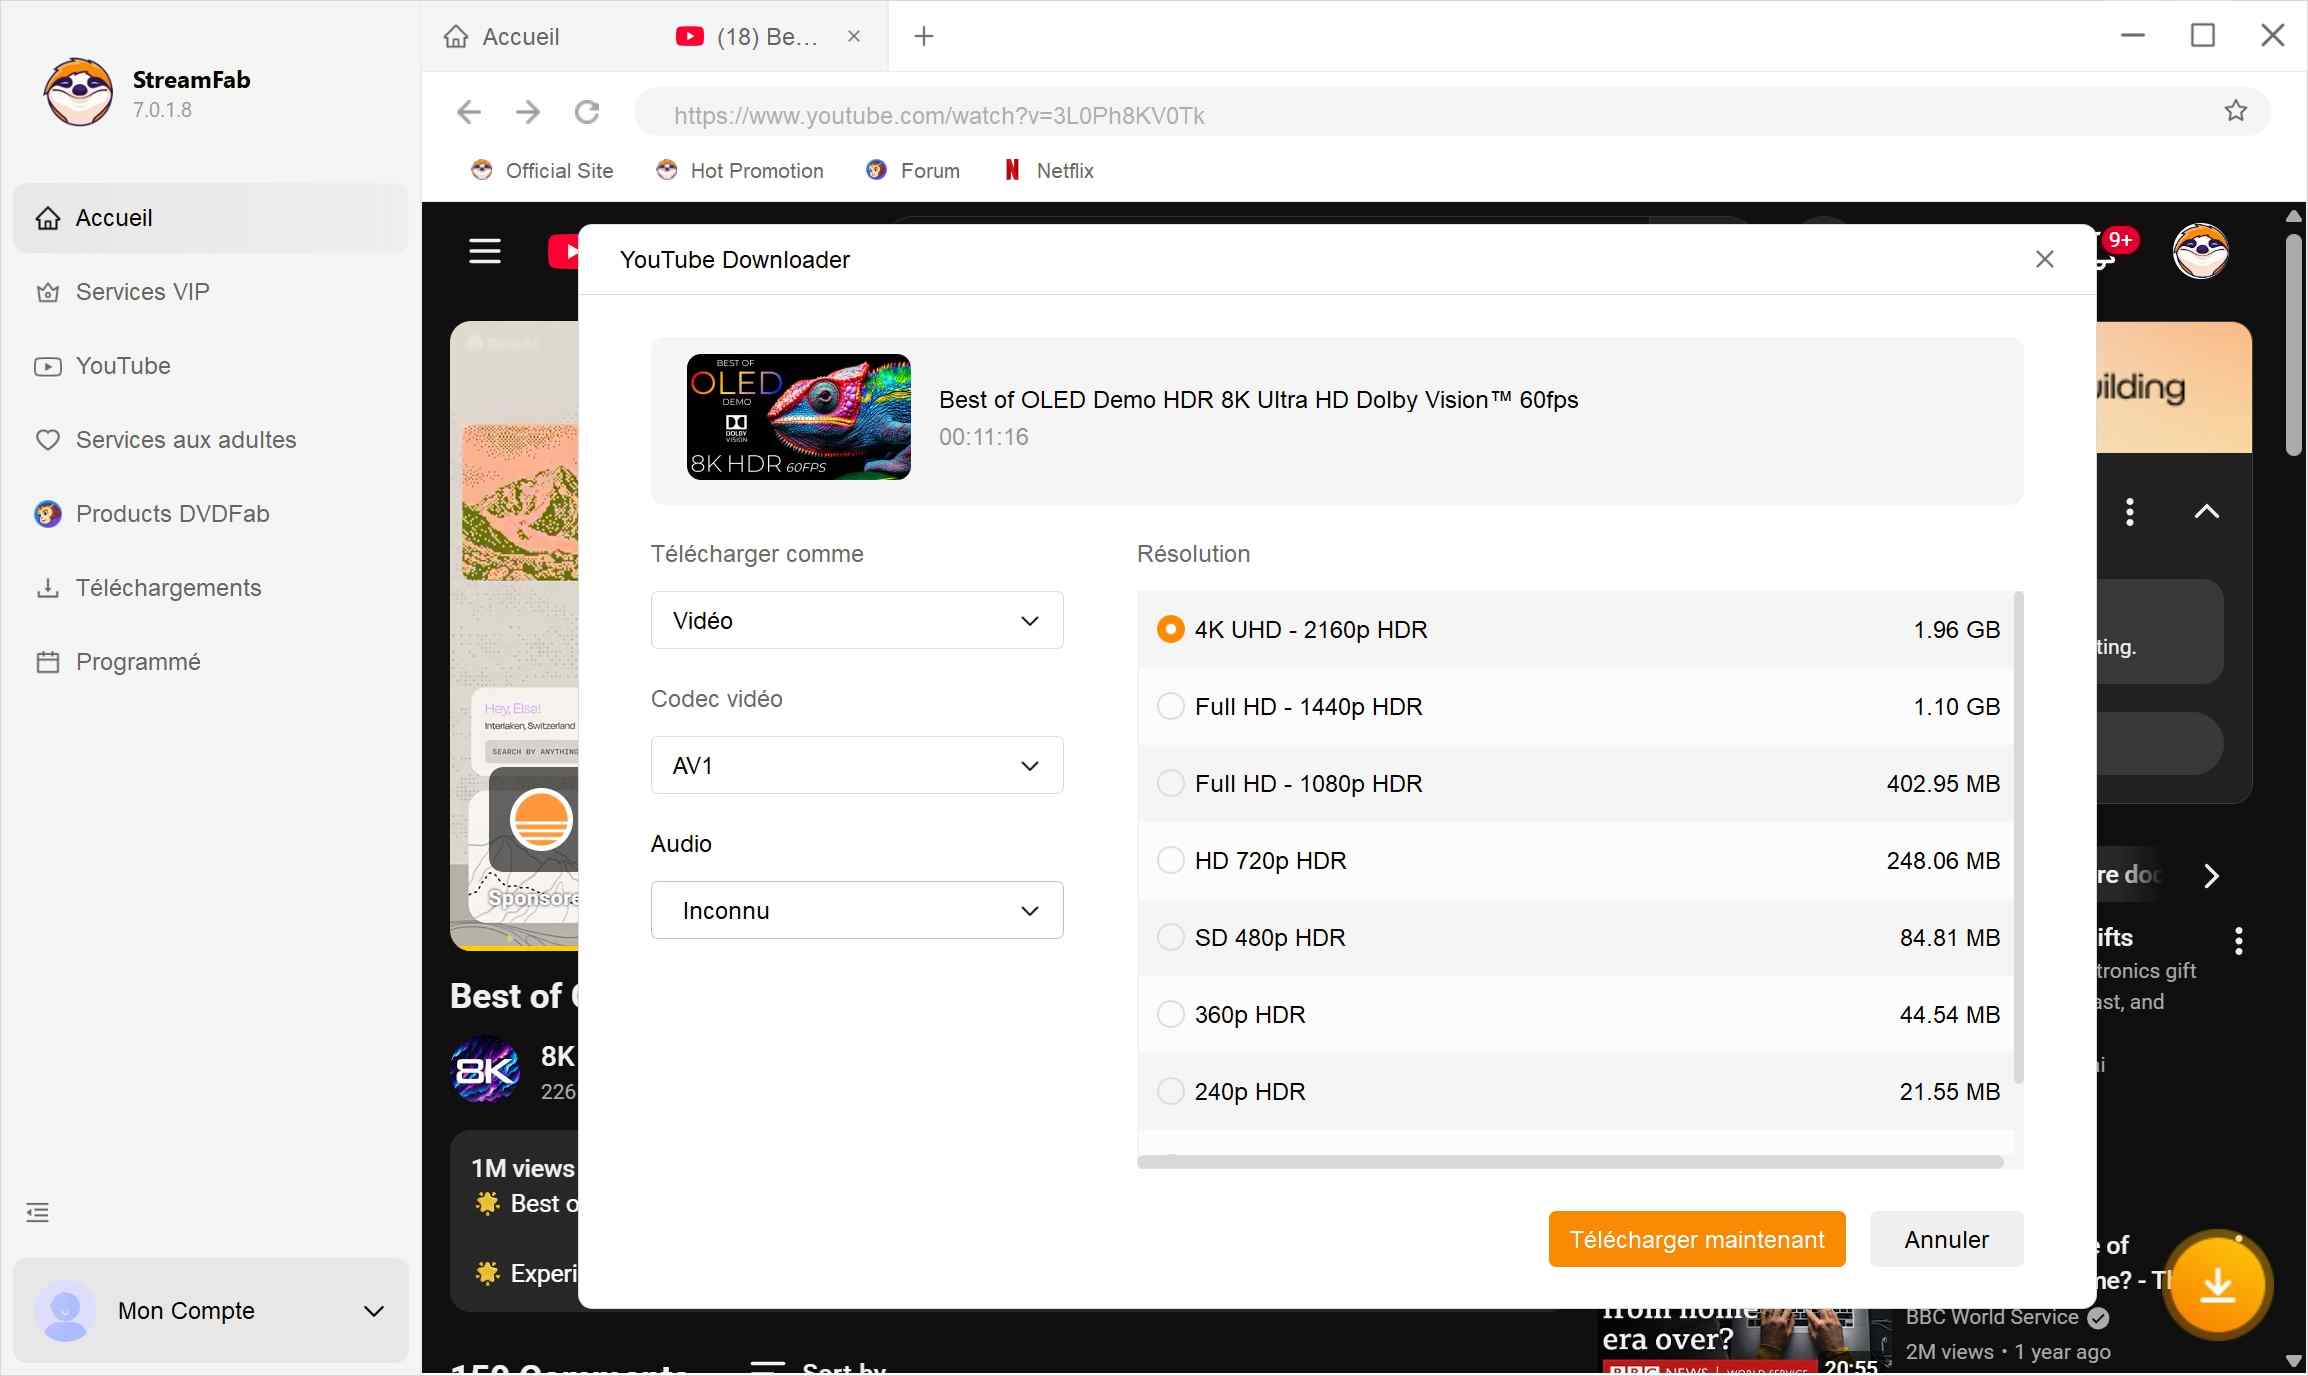Viewport: 2308px width, 1376px height.
Task: Cancel the download with Annuler
Action: tap(1944, 1239)
